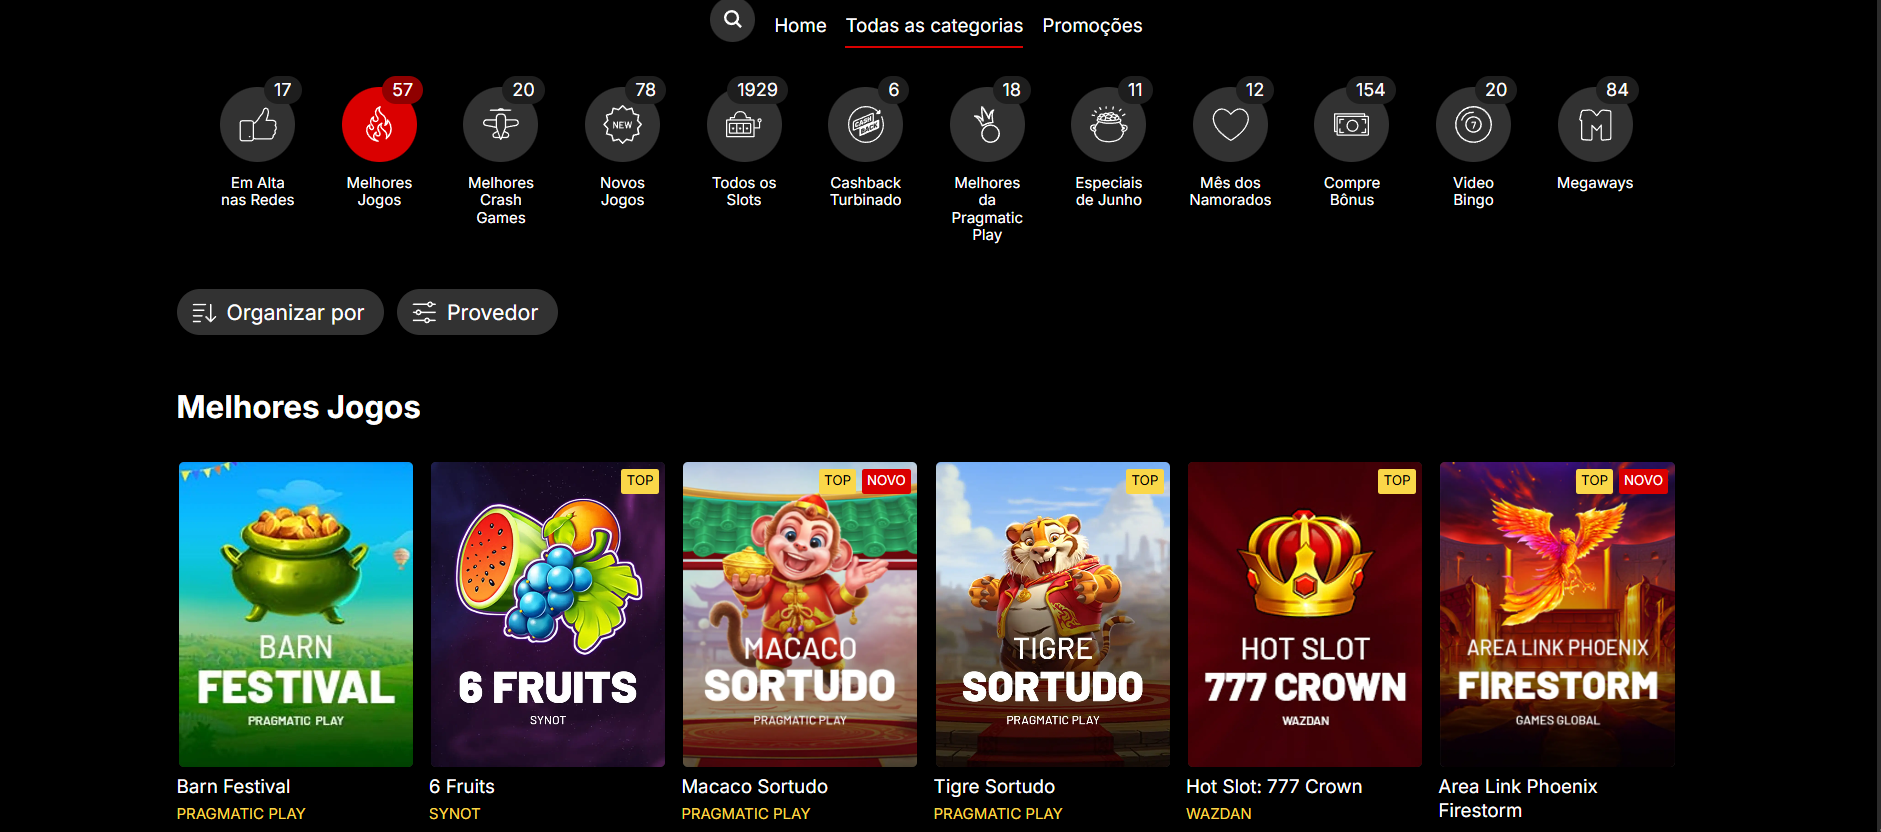Click the Especiais de Junho label

click(1109, 191)
